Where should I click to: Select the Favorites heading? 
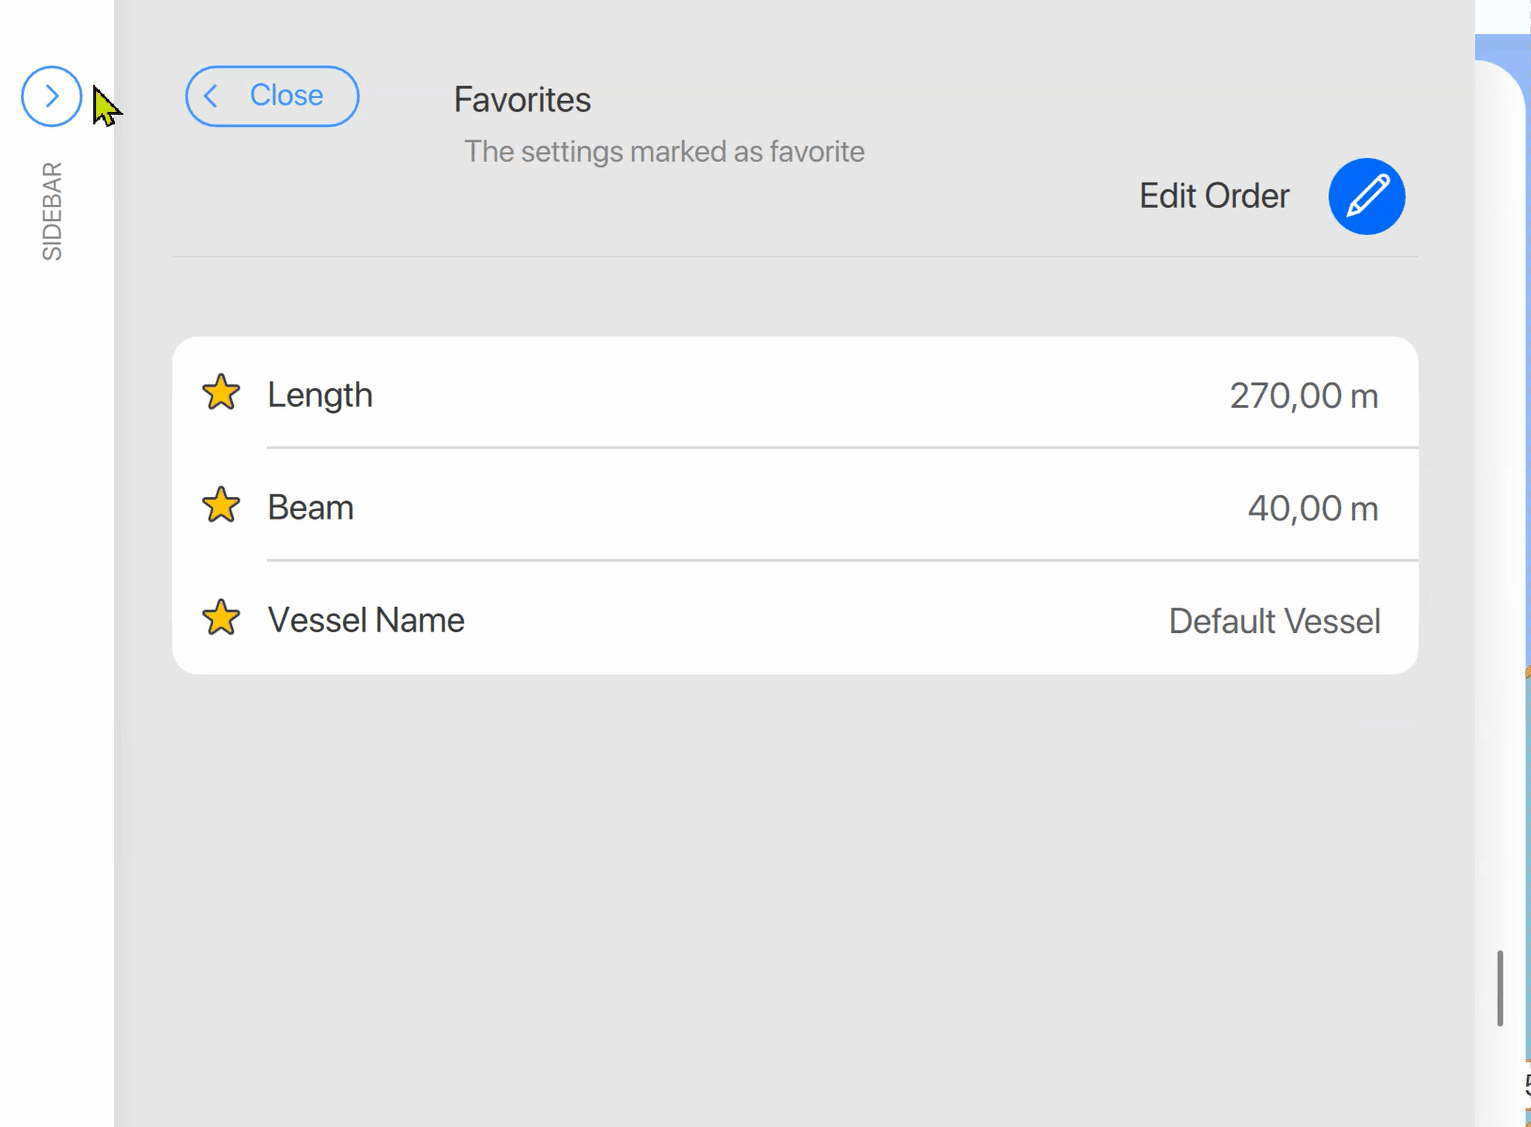pyautogui.click(x=521, y=99)
